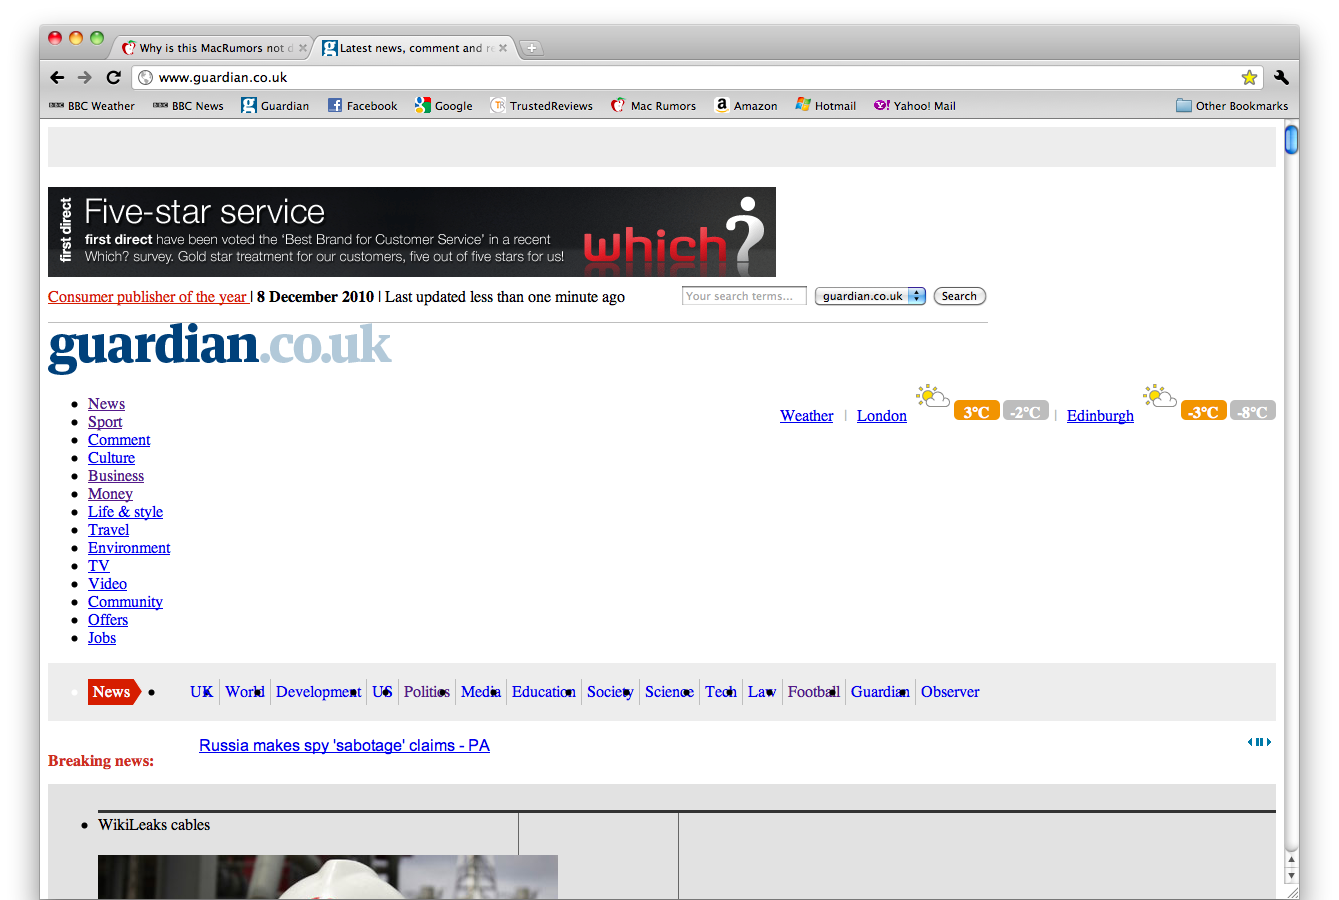This screenshot has height=900, width=1339.
Task: Open the Weather link
Action: (806, 416)
